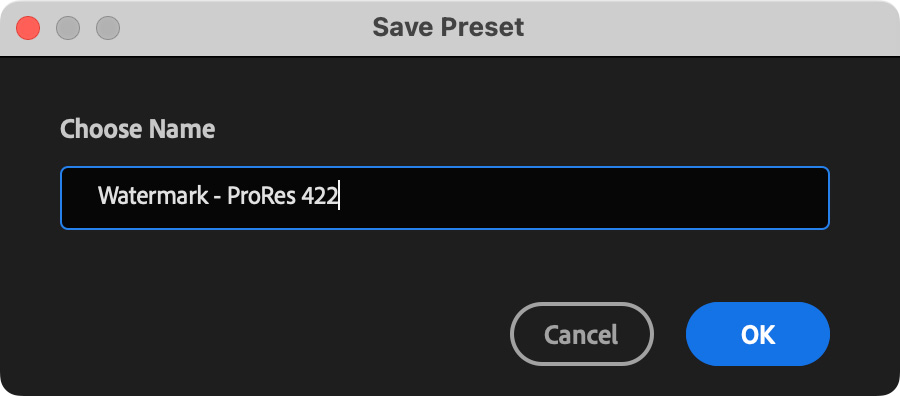Click the grayed-out minimize button in title bar
The height and width of the screenshot is (396, 900).
tap(68, 28)
